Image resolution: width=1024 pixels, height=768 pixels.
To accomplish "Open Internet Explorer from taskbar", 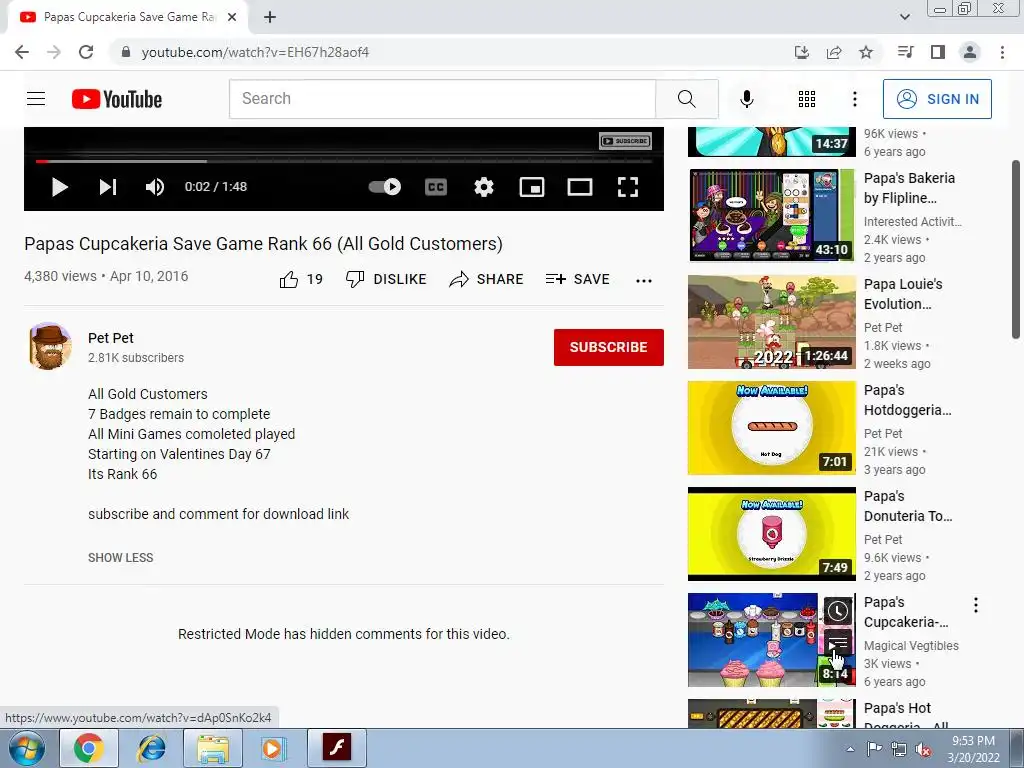I will (151, 748).
